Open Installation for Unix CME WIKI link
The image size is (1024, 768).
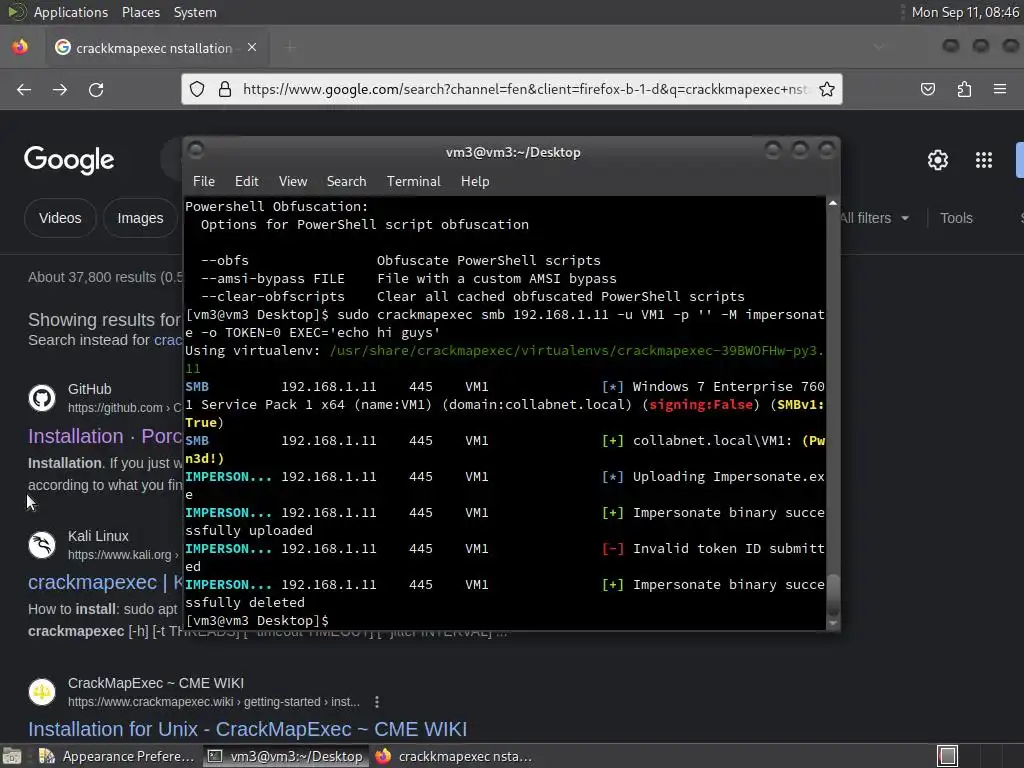(247, 729)
